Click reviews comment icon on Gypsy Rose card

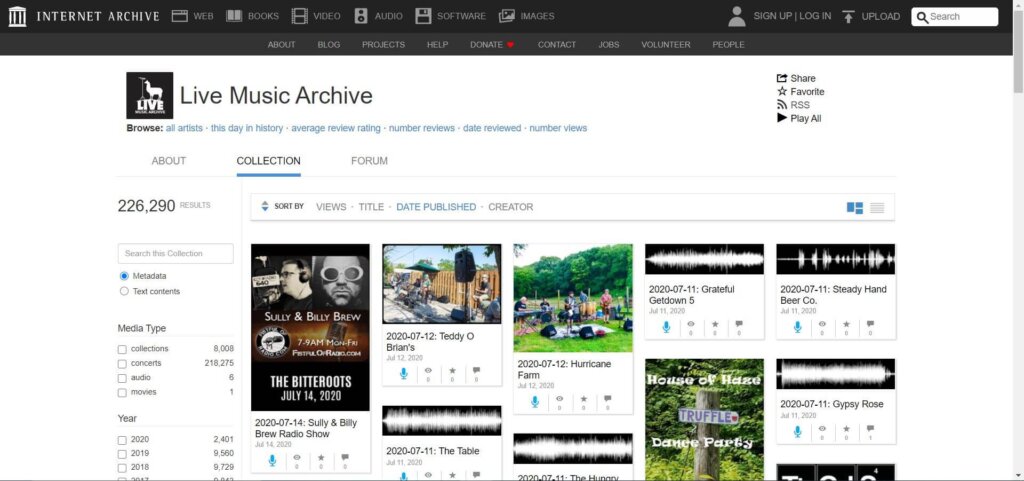point(870,428)
